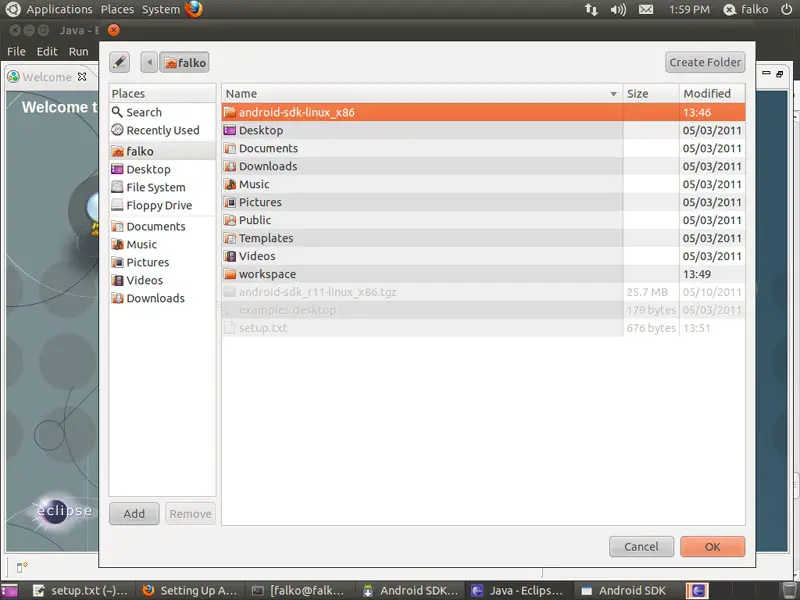Select the android-sdk-linux_x86 folder row
This screenshot has width=800, height=600.
click(x=483, y=112)
